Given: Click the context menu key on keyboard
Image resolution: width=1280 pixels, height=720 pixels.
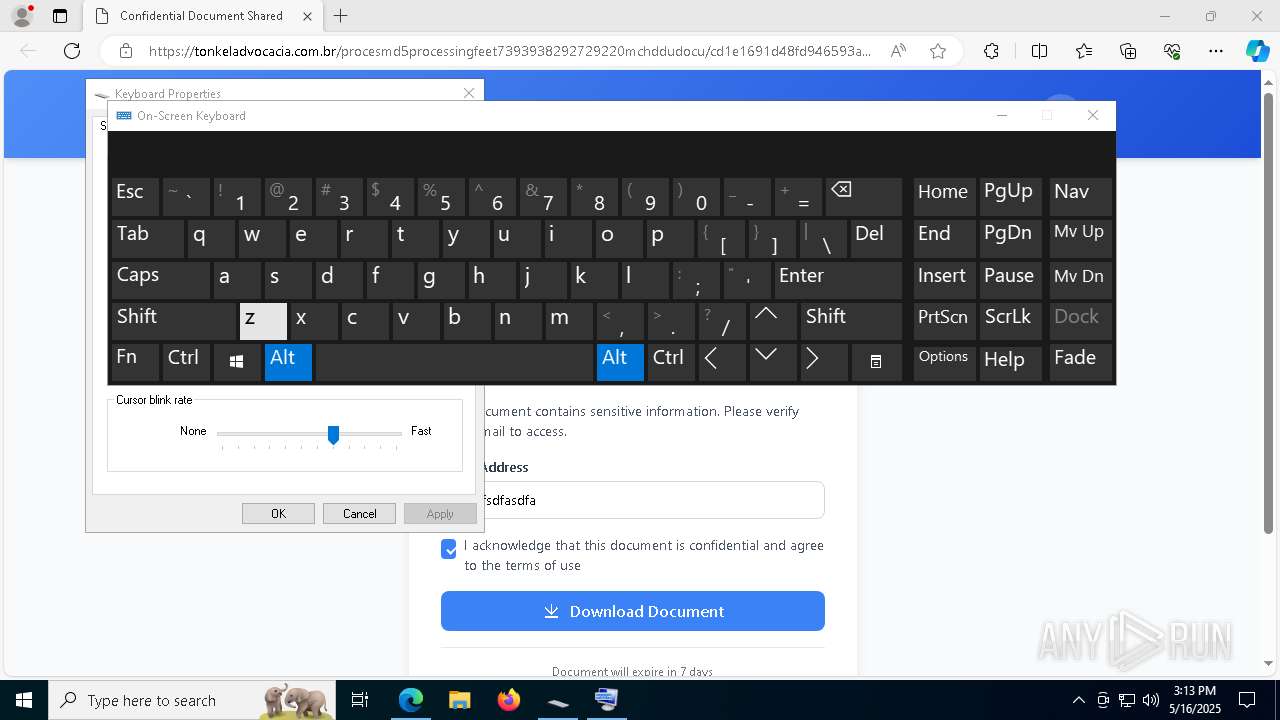Looking at the screenshot, I should point(876,362).
